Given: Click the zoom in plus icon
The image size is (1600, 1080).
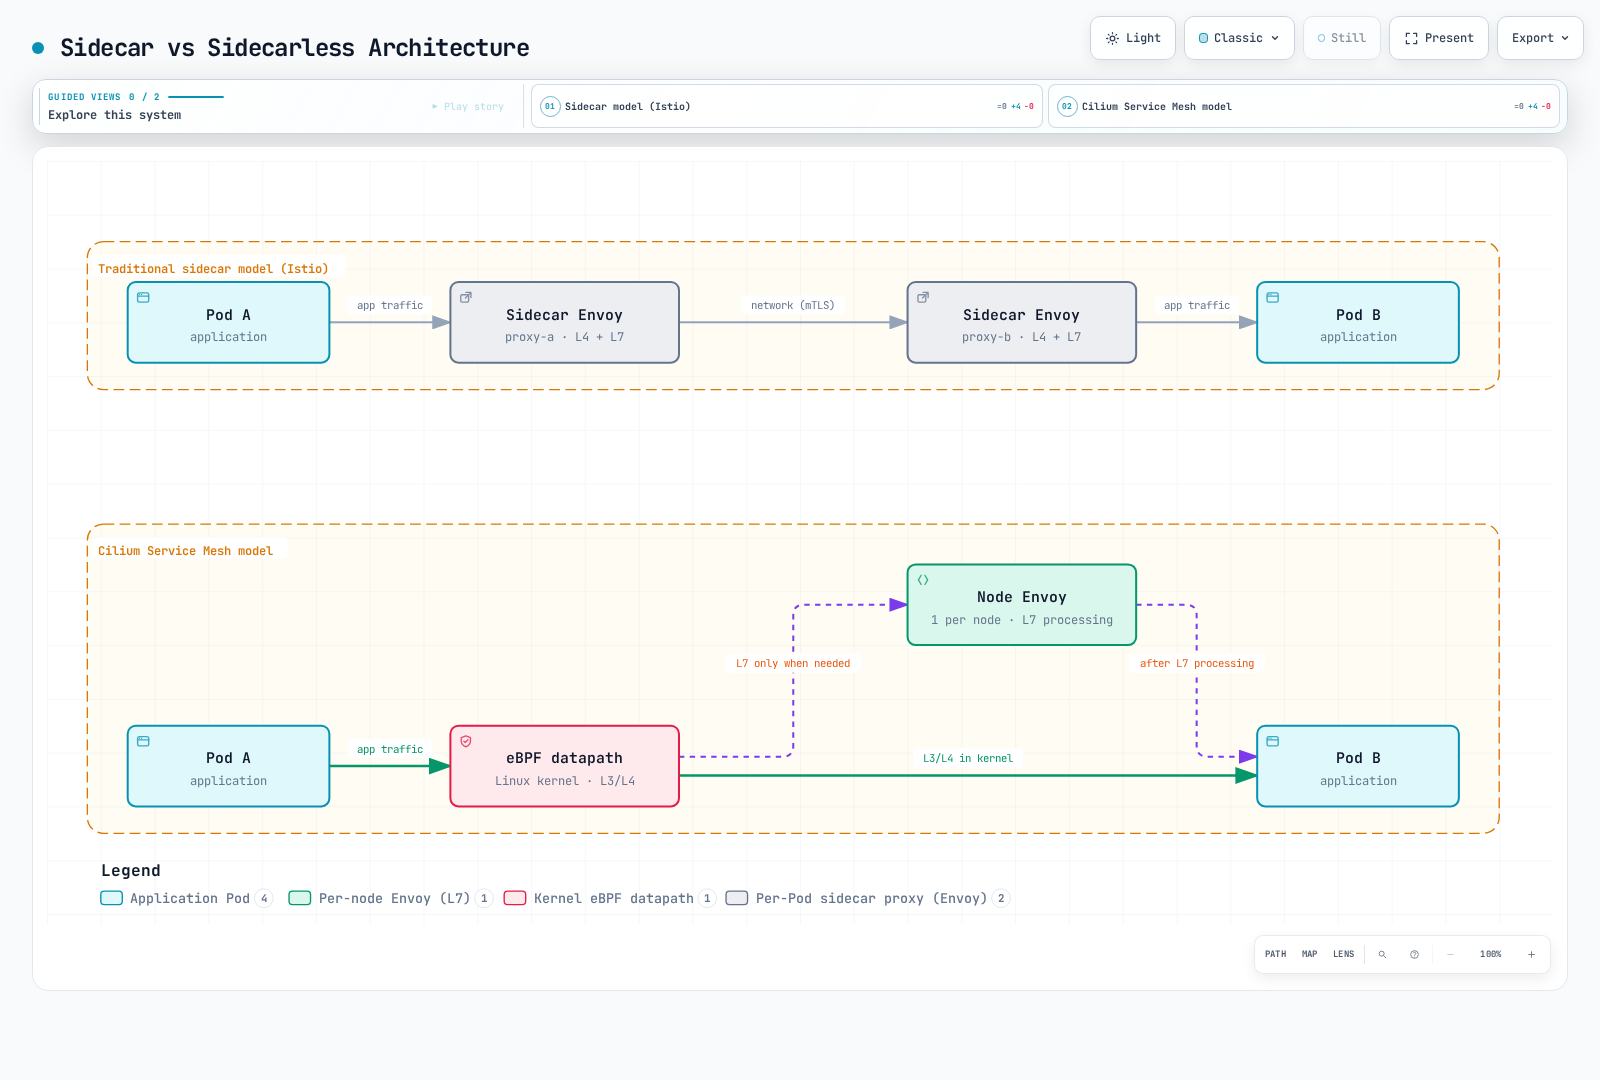Looking at the screenshot, I should [1531, 954].
